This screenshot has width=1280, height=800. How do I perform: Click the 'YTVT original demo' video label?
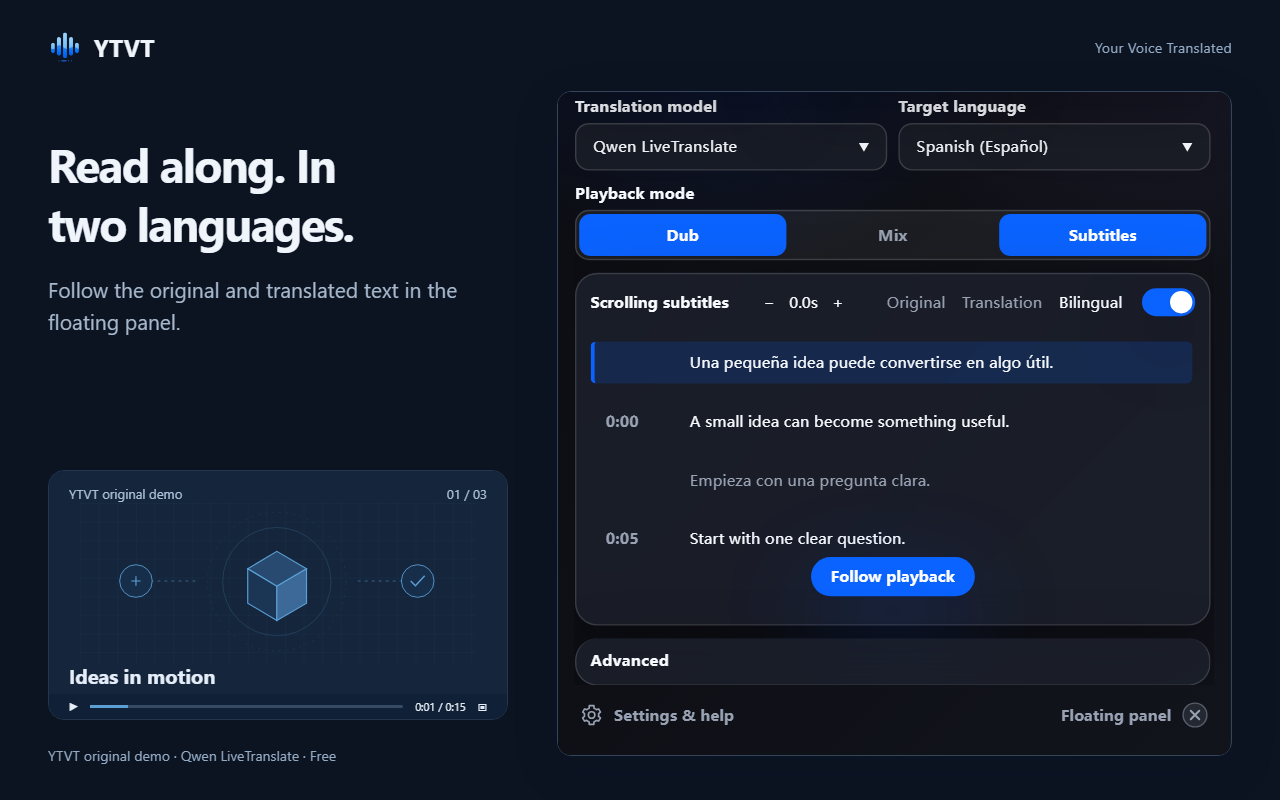coord(126,495)
